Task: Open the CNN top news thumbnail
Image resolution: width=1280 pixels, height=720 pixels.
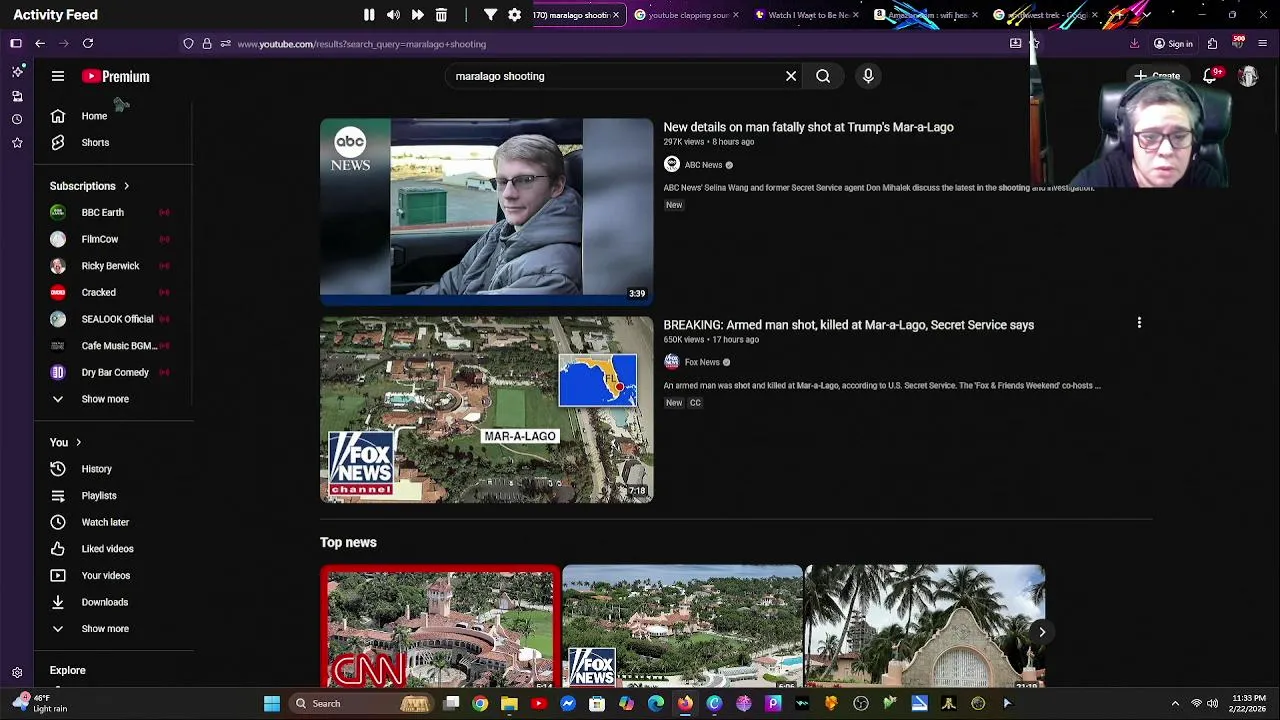Action: point(440,627)
